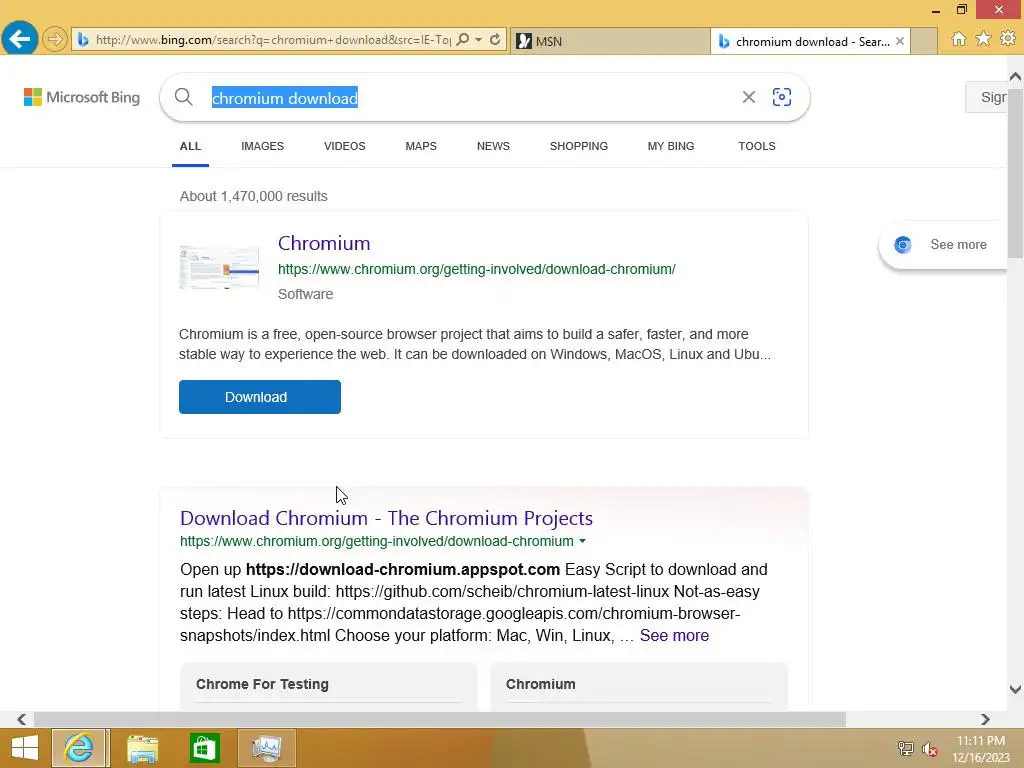
Task: Select the ALL results tab
Action: pyautogui.click(x=190, y=146)
